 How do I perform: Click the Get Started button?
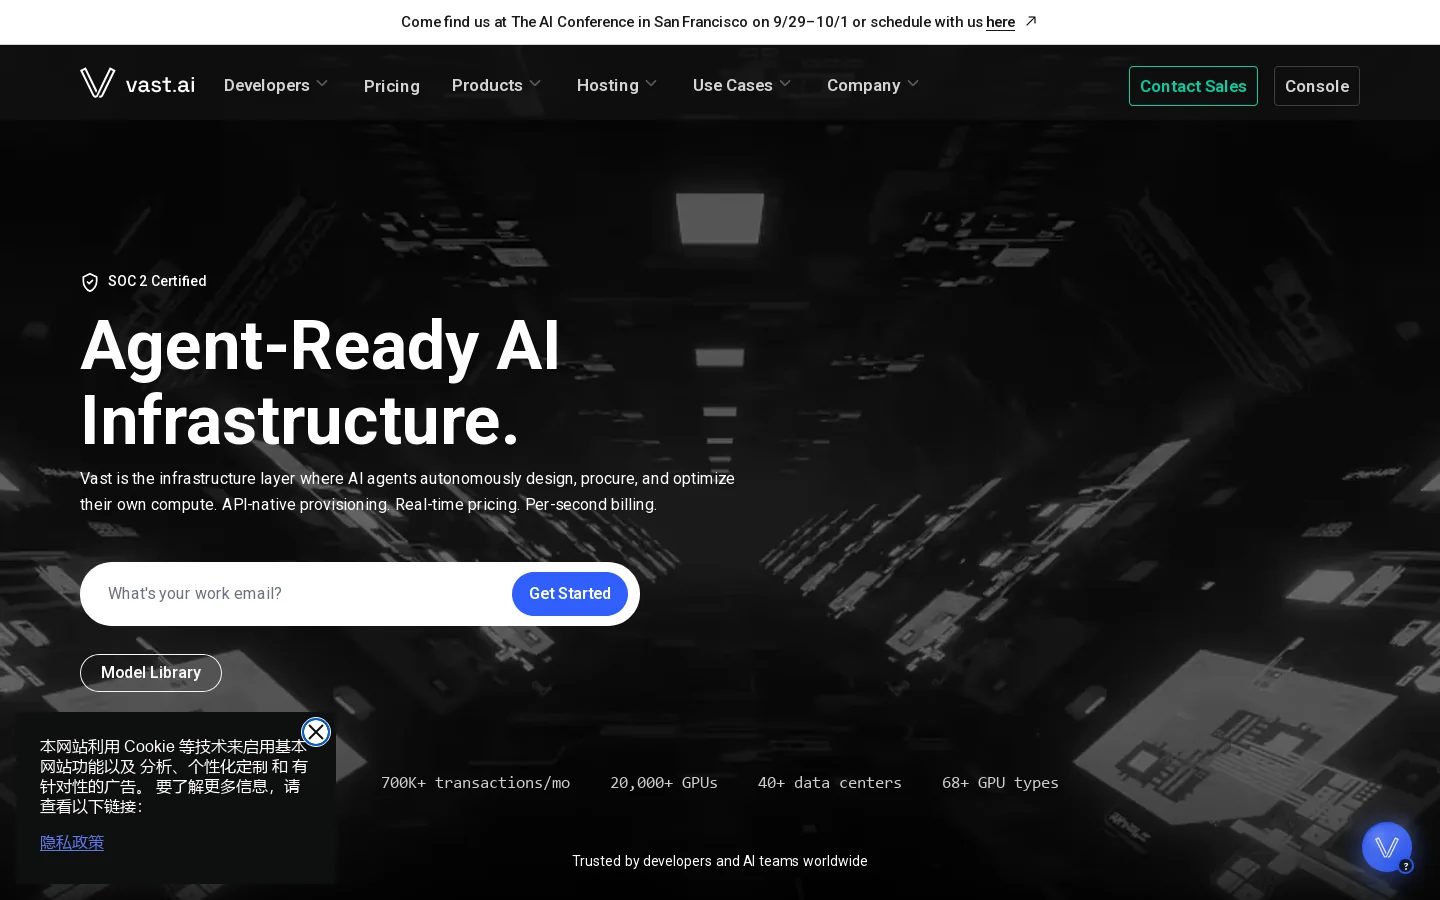tap(570, 594)
